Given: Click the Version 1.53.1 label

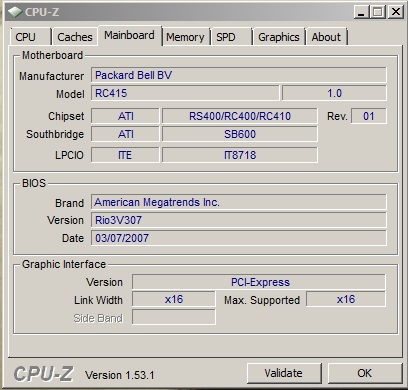Looking at the screenshot, I should coord(120,375).
